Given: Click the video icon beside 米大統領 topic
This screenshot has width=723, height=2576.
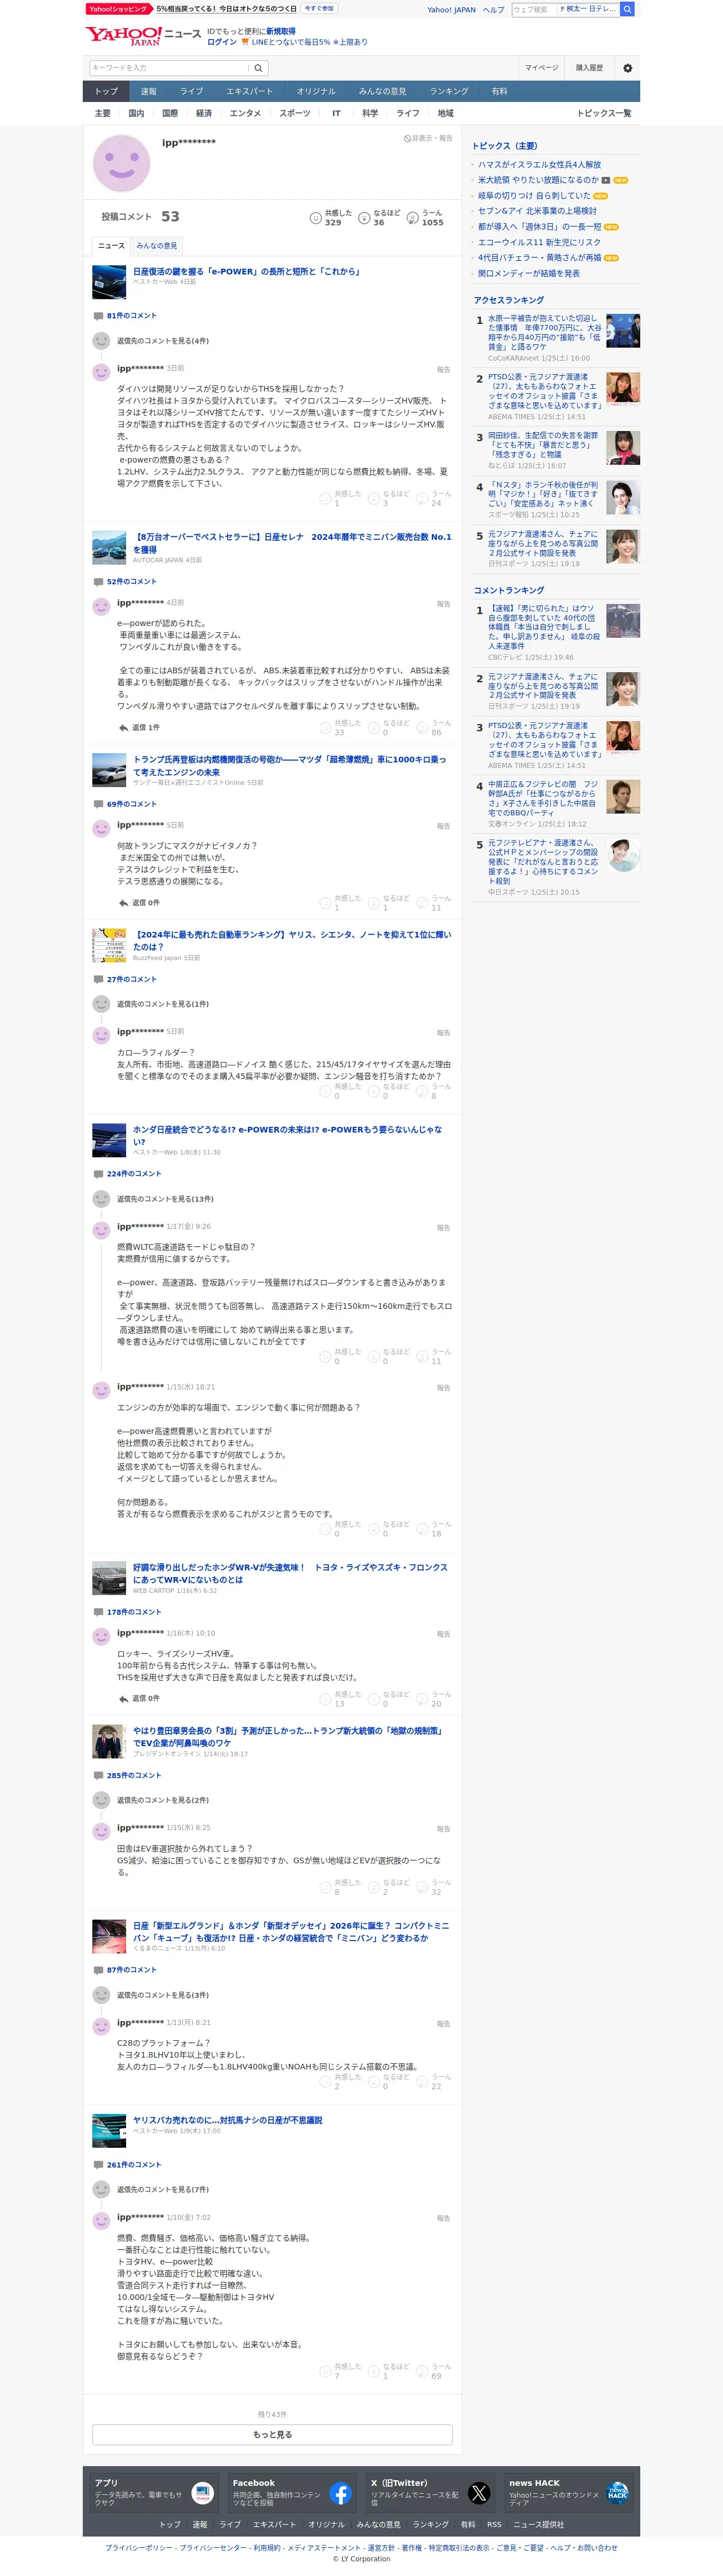Looking at the screenshot, I should point(606,180).
